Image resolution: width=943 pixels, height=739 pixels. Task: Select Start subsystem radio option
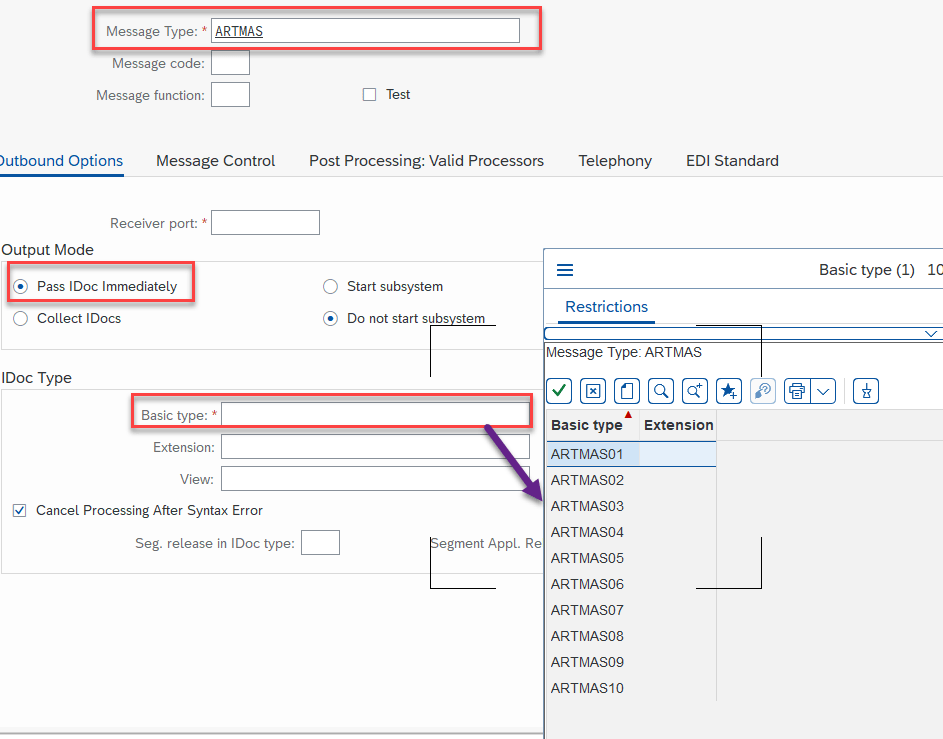pos(331,286)
